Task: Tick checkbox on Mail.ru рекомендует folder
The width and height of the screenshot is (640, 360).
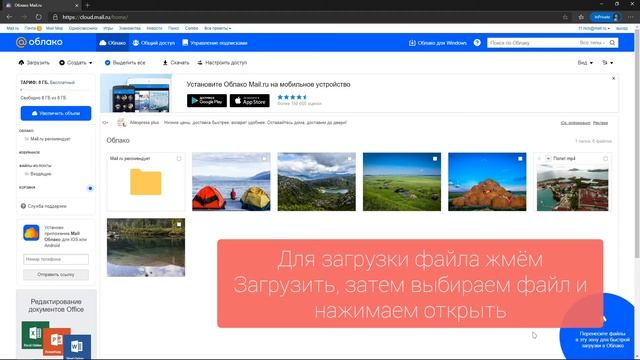Action: point(179,158)
